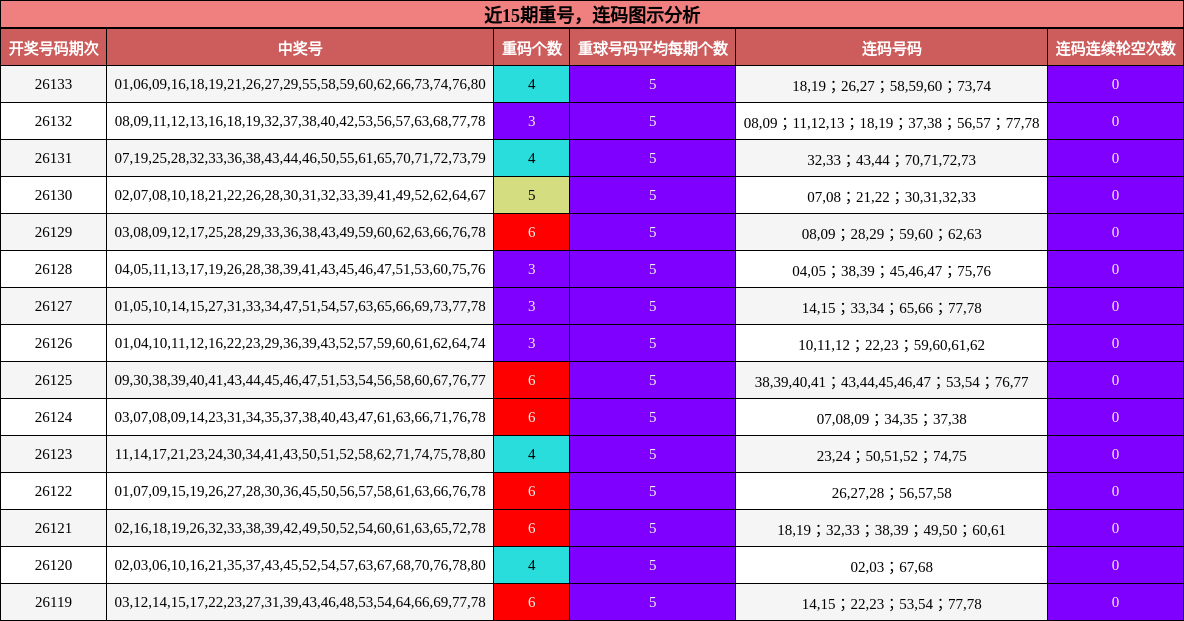Click winning numbers starting 03,07,08,09 for 26124

300,417
